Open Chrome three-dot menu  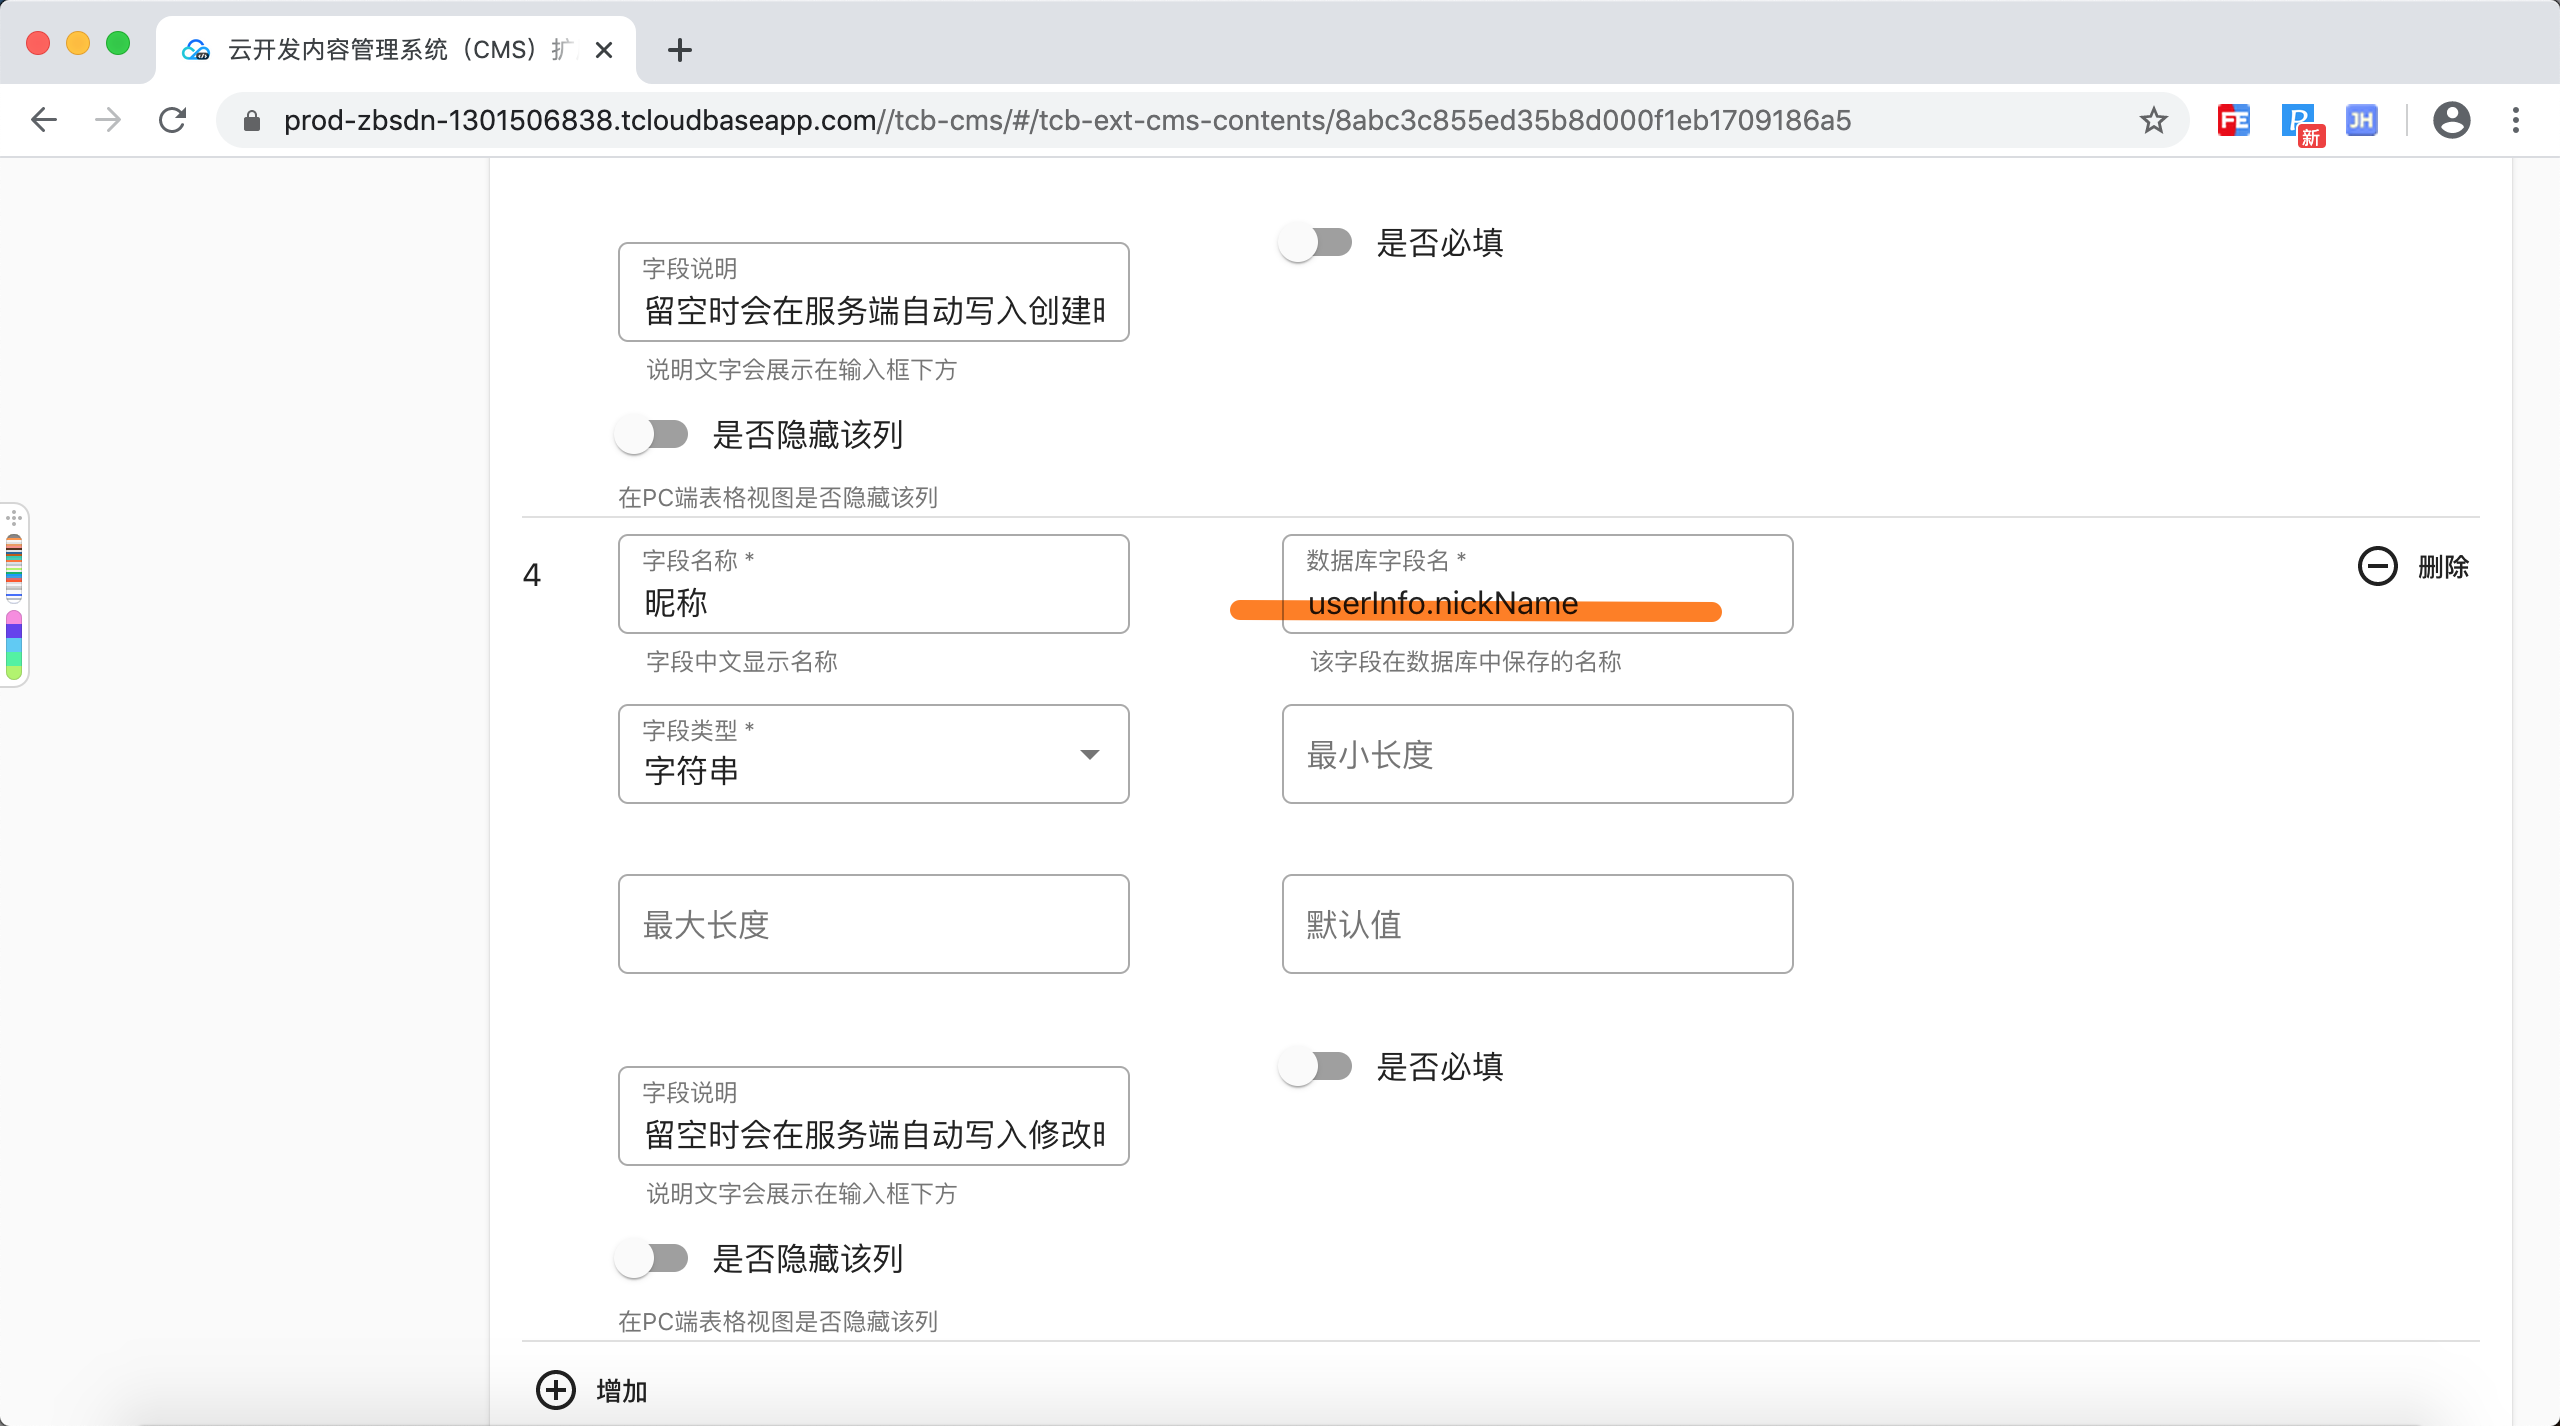2516,120
